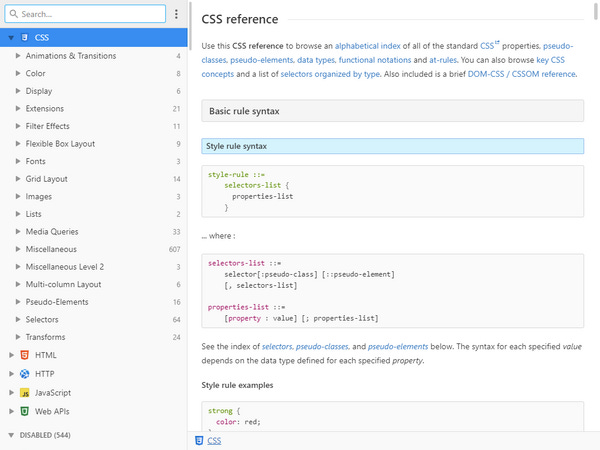This screenshot has width=600, height=450.
Task: Click the Web APIs icon
Action: pos(24,411)
